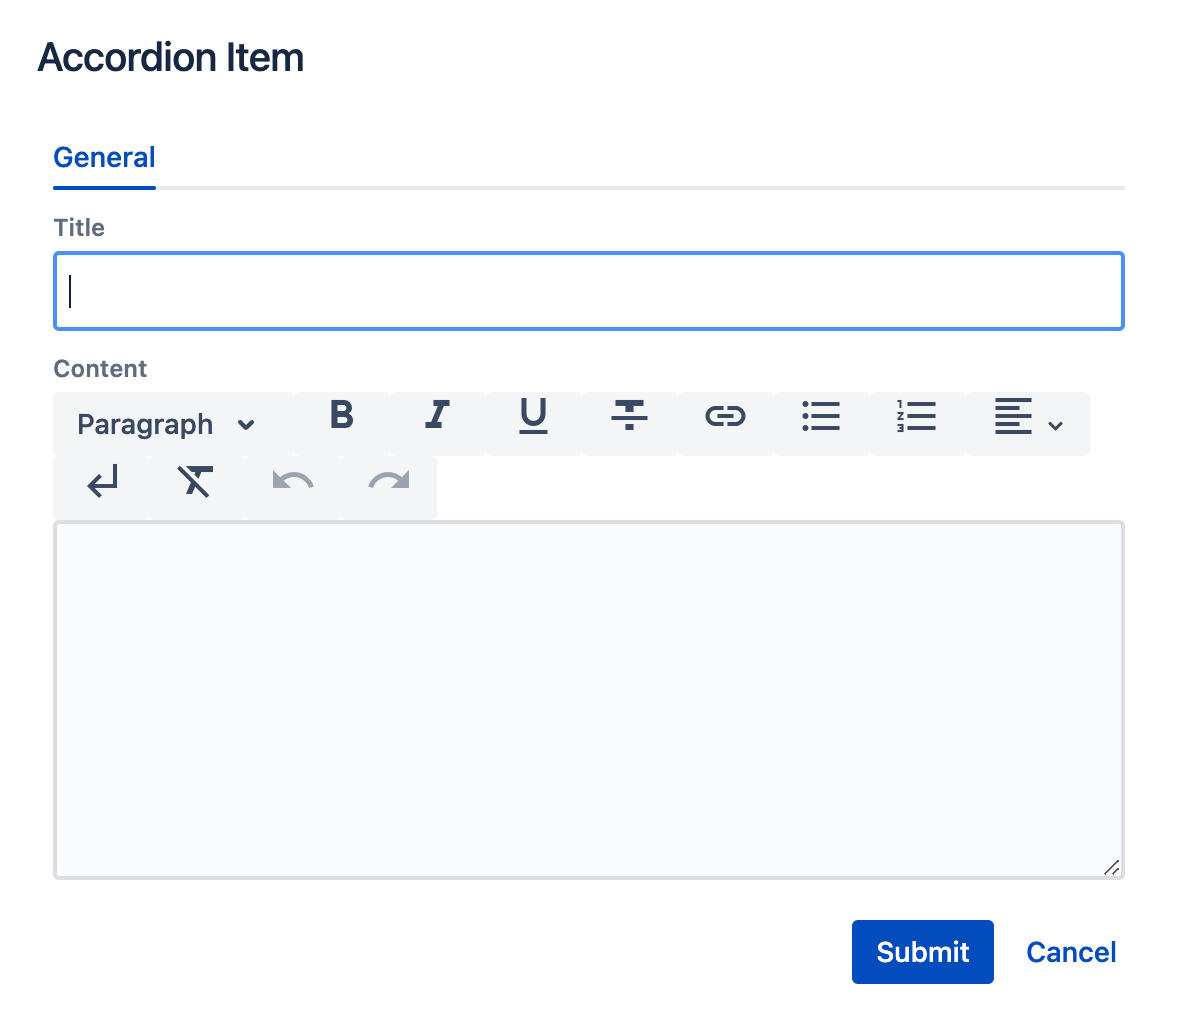Apply italic formatting
Screen dimensions: 1180x1036
point(437,423)
